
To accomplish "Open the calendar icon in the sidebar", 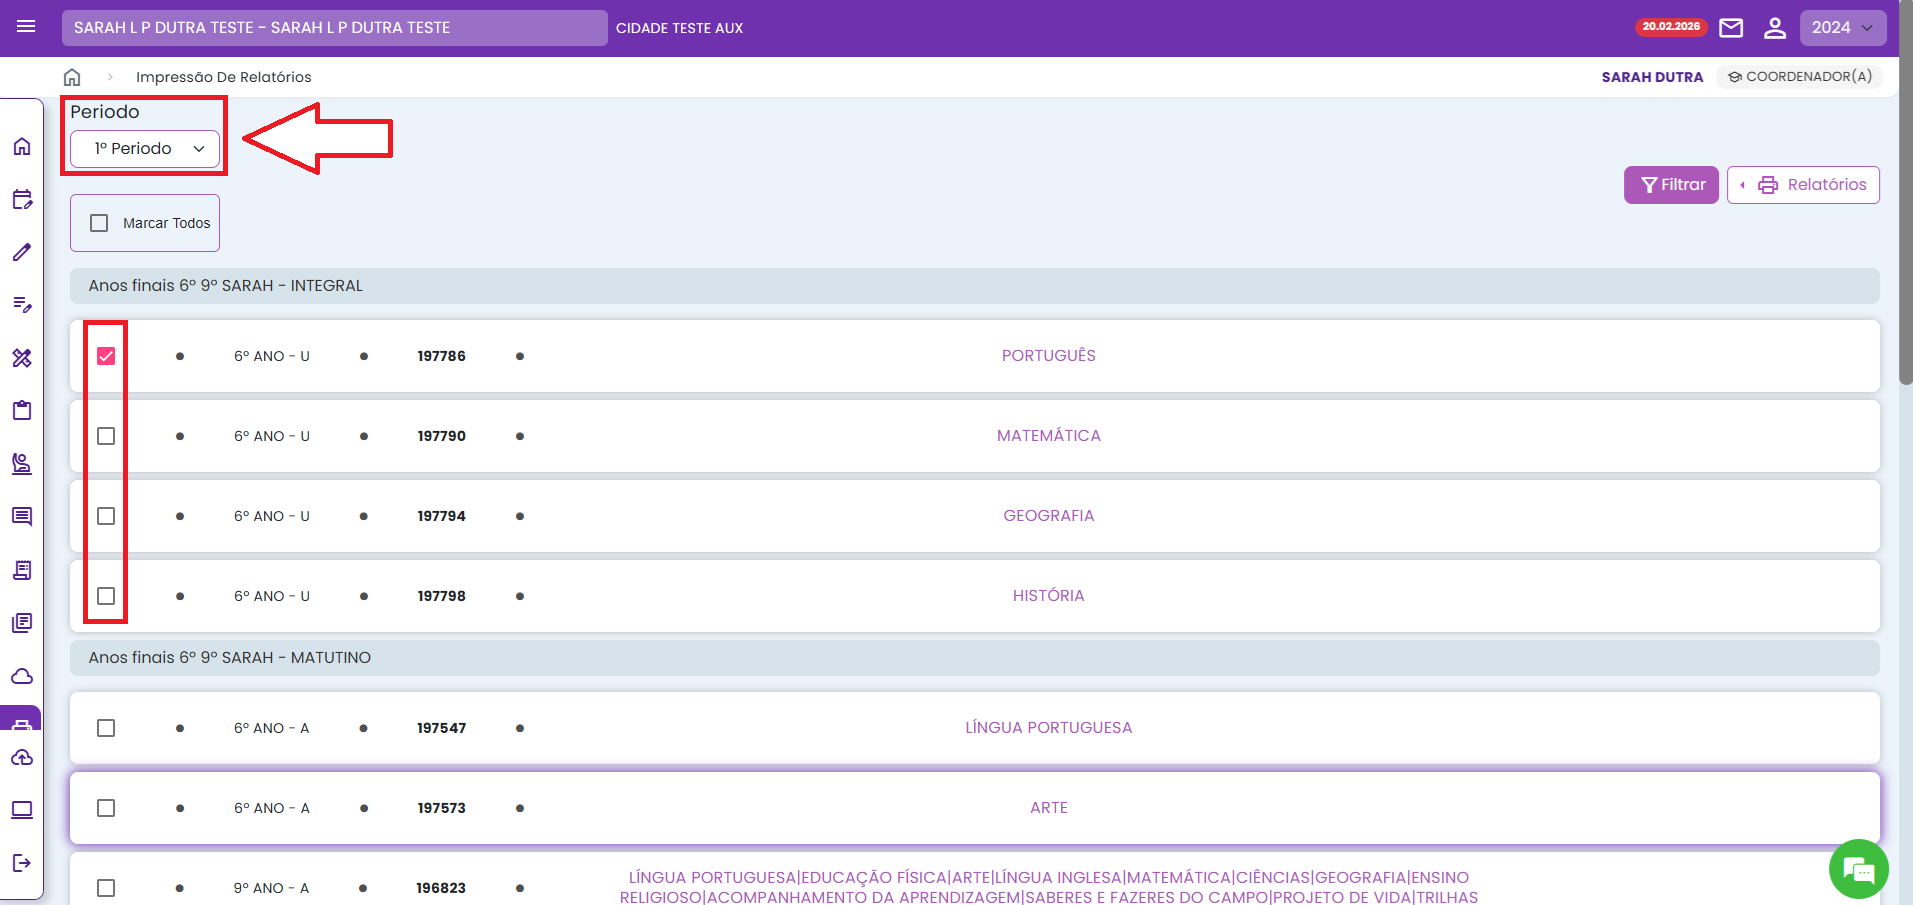I will pos(22,199).
